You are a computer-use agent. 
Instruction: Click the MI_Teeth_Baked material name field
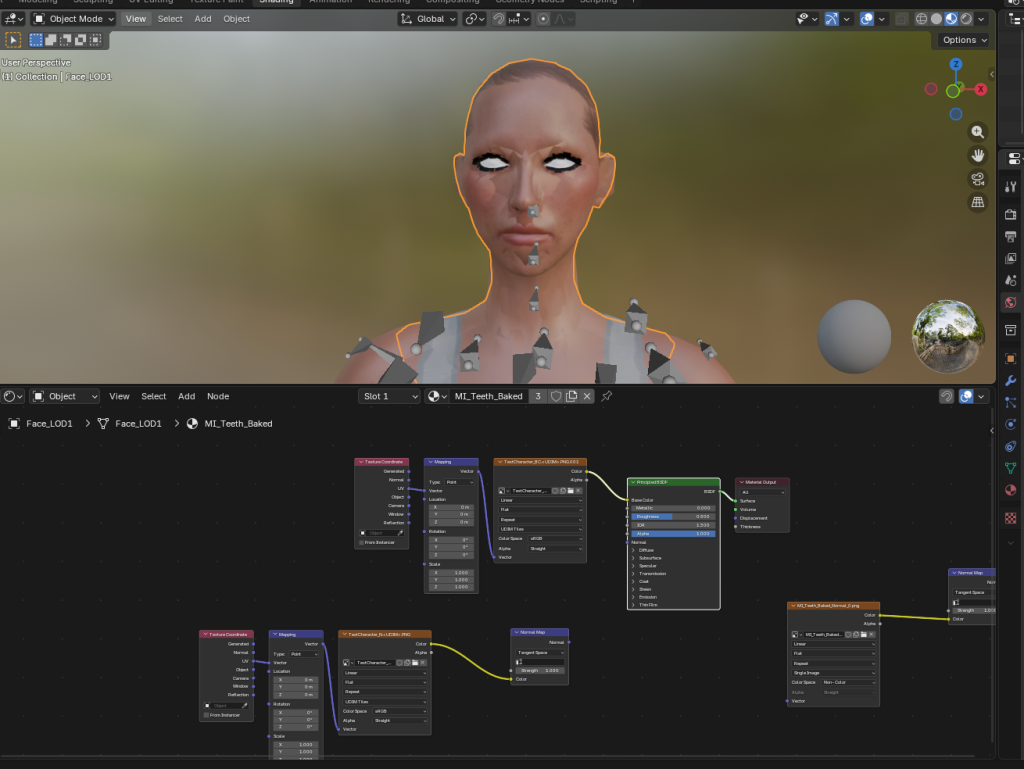(x=488, y=396)
